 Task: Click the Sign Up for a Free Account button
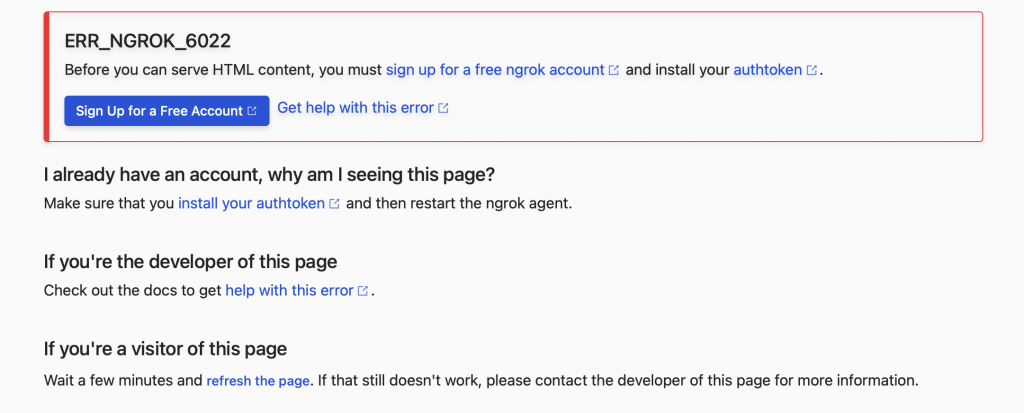click(167, 110)
